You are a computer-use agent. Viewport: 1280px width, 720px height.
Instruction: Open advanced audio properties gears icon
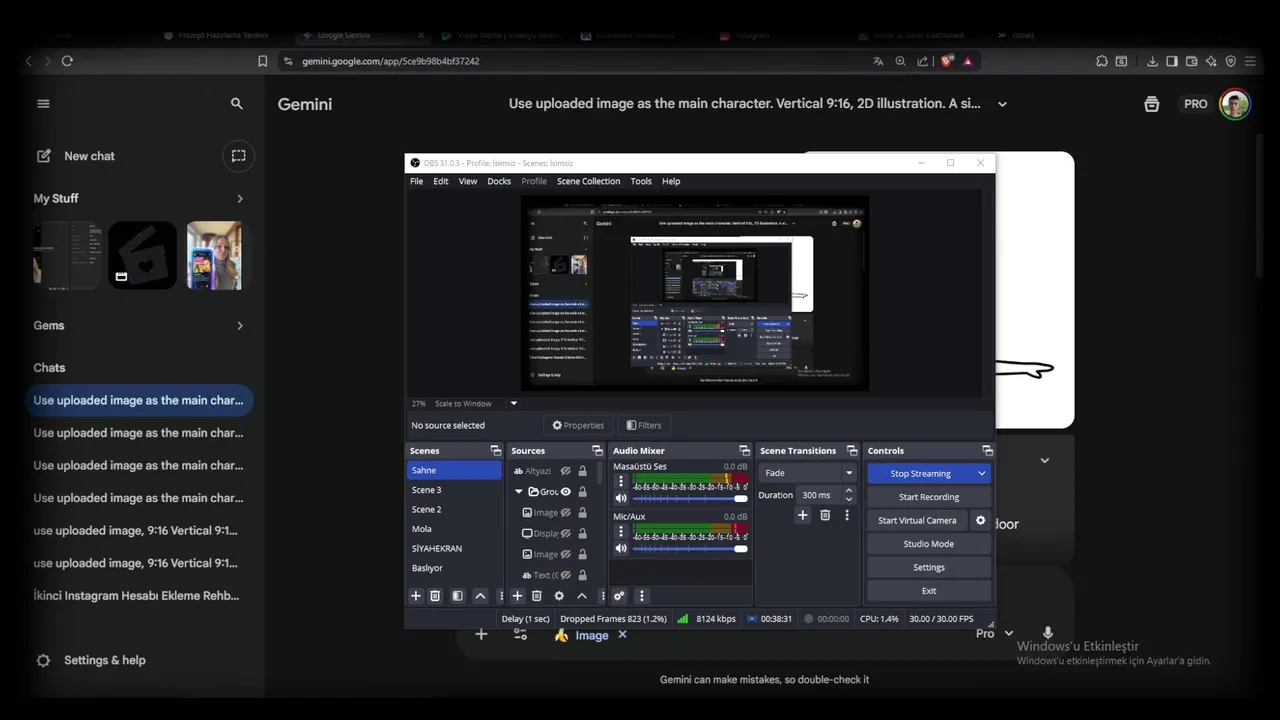[619, 596]
